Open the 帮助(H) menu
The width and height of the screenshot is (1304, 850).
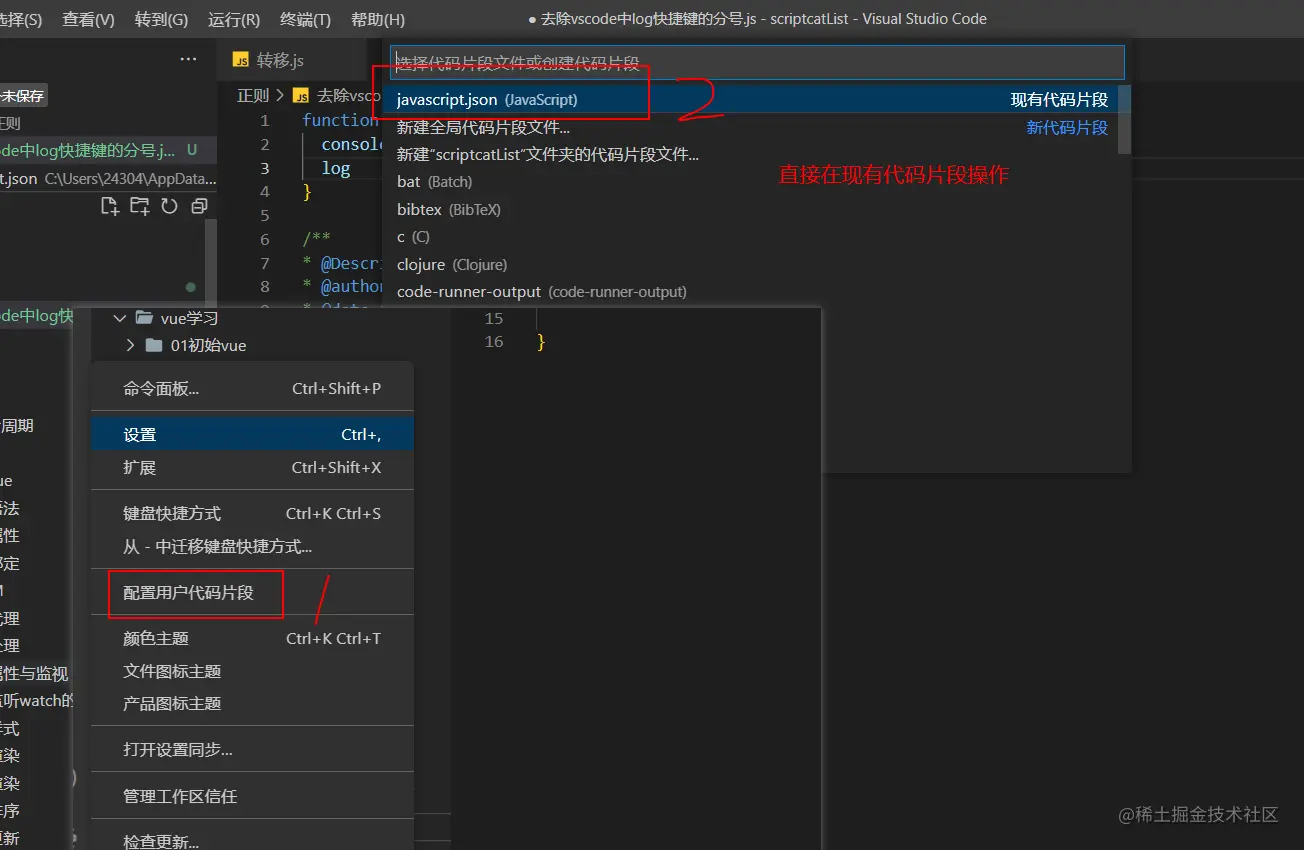click(x=378, y=19)
